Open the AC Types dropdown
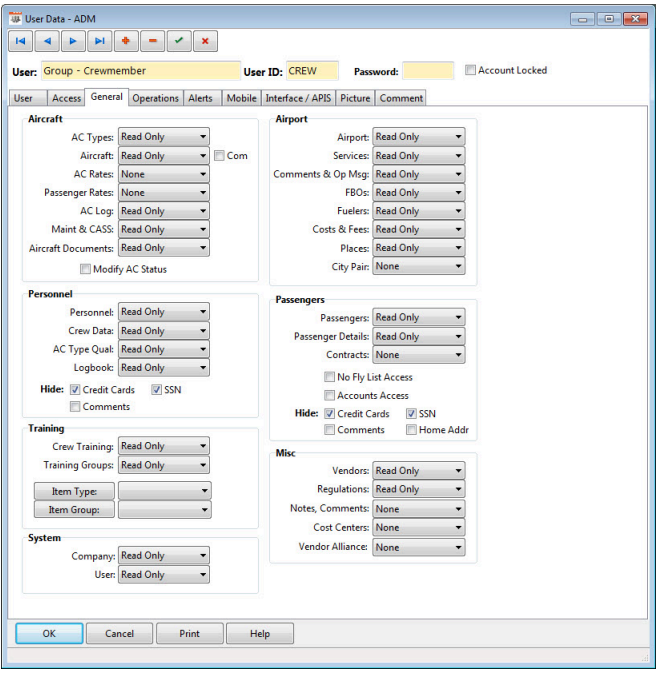Screen dimensions: 661x676 tap(163, 137)
